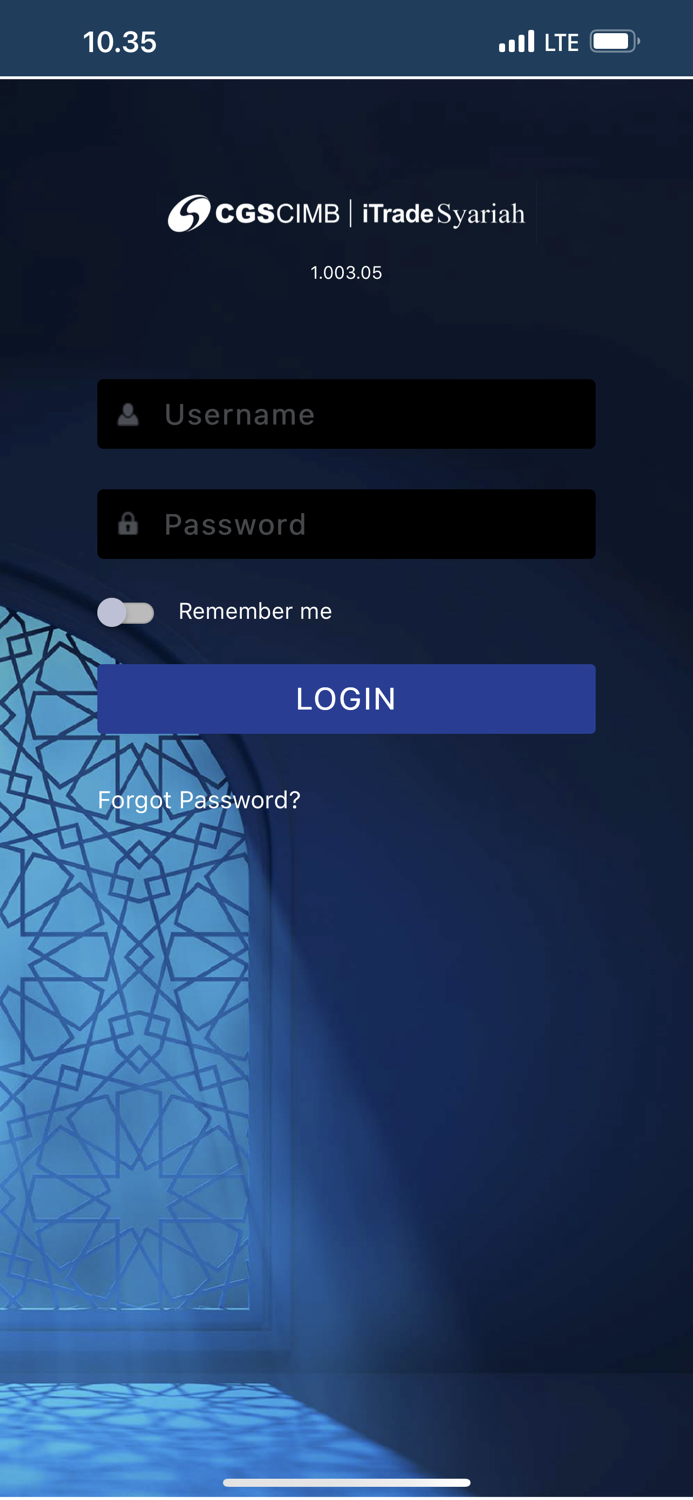Tap the CGS CIMB swirl logo icon
This screenshot has height=1500, width=693.
(x=189, y=213)
